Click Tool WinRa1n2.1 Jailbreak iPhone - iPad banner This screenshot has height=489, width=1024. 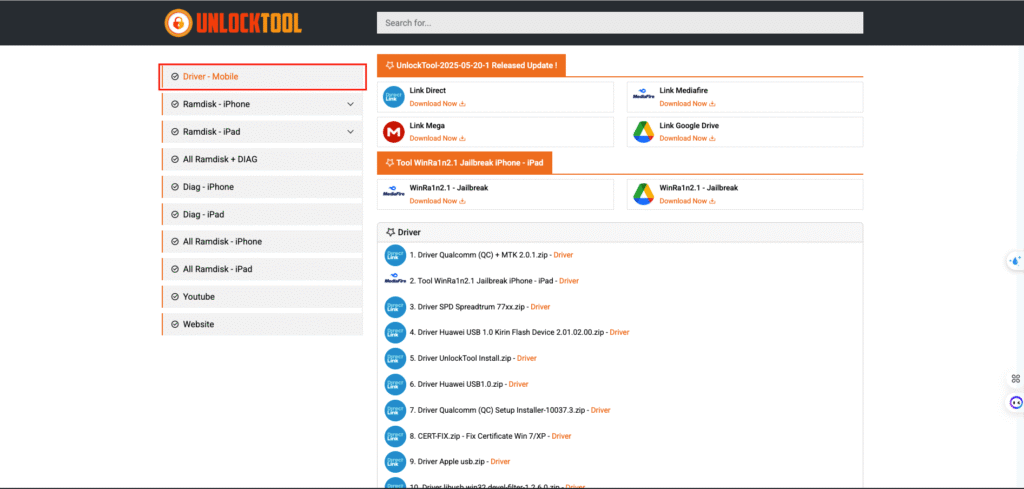(x=464, y=163)
